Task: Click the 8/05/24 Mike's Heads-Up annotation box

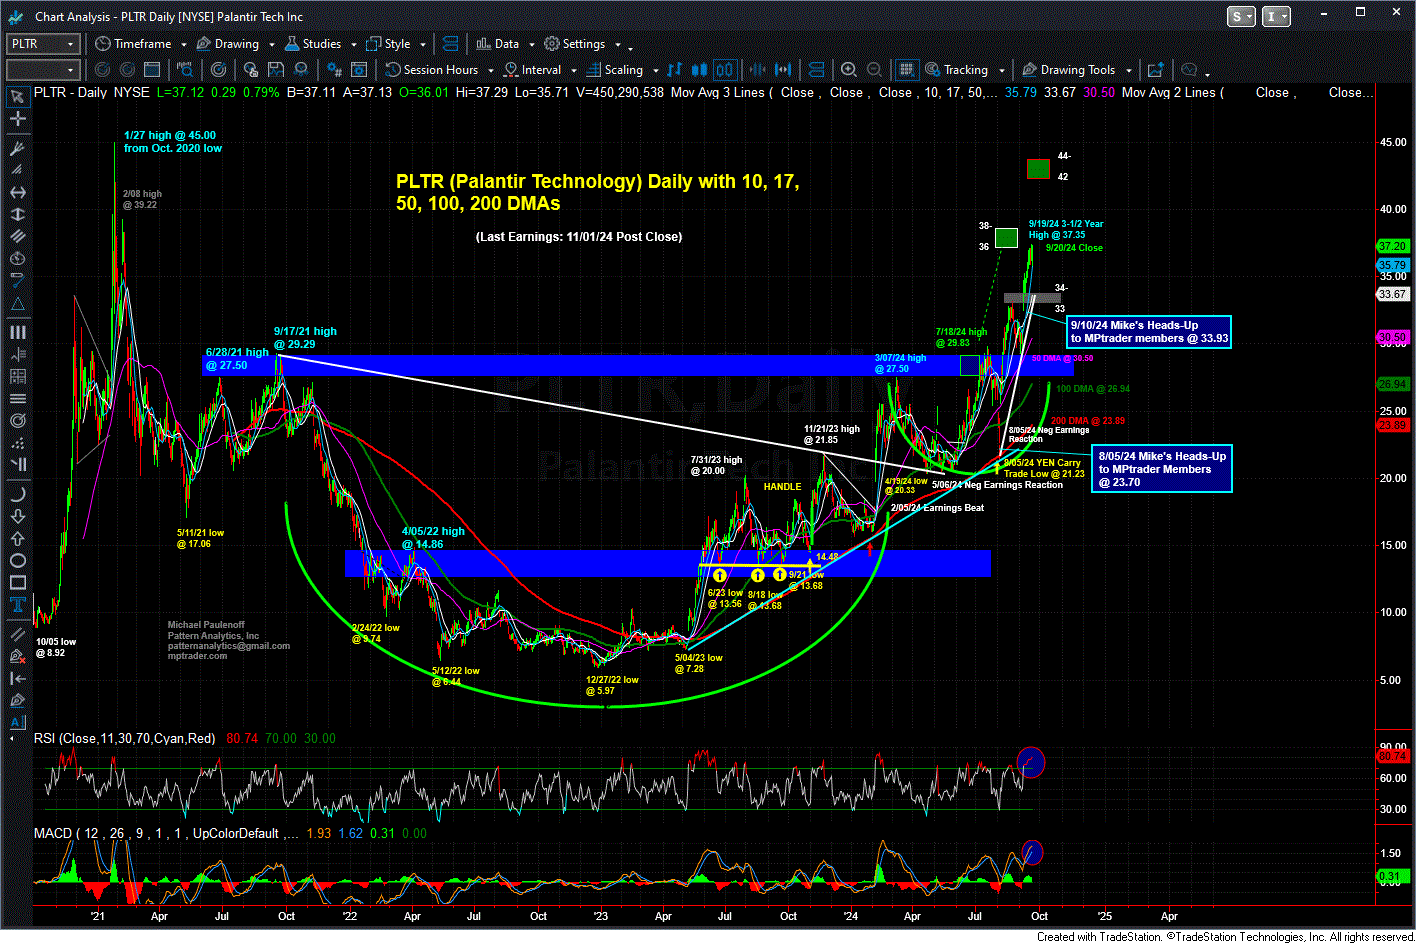Action: click(x=1161, y=469)
